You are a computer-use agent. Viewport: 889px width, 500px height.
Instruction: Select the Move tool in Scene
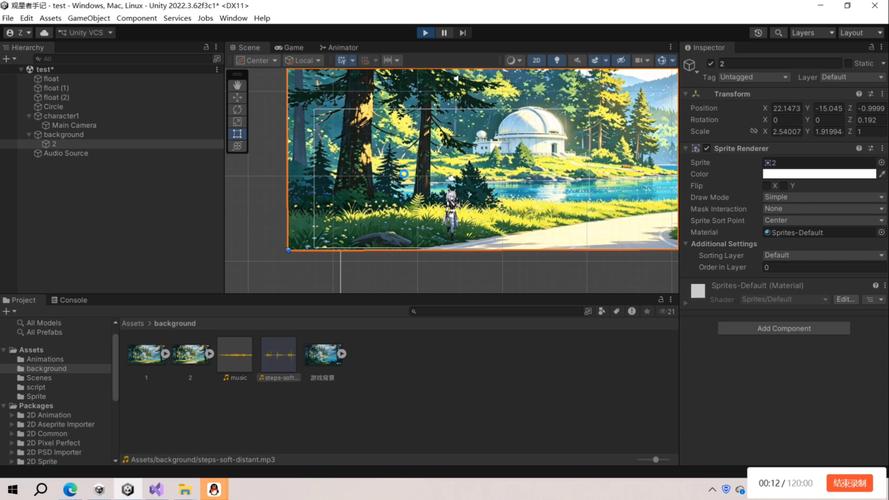coord(237,98)
